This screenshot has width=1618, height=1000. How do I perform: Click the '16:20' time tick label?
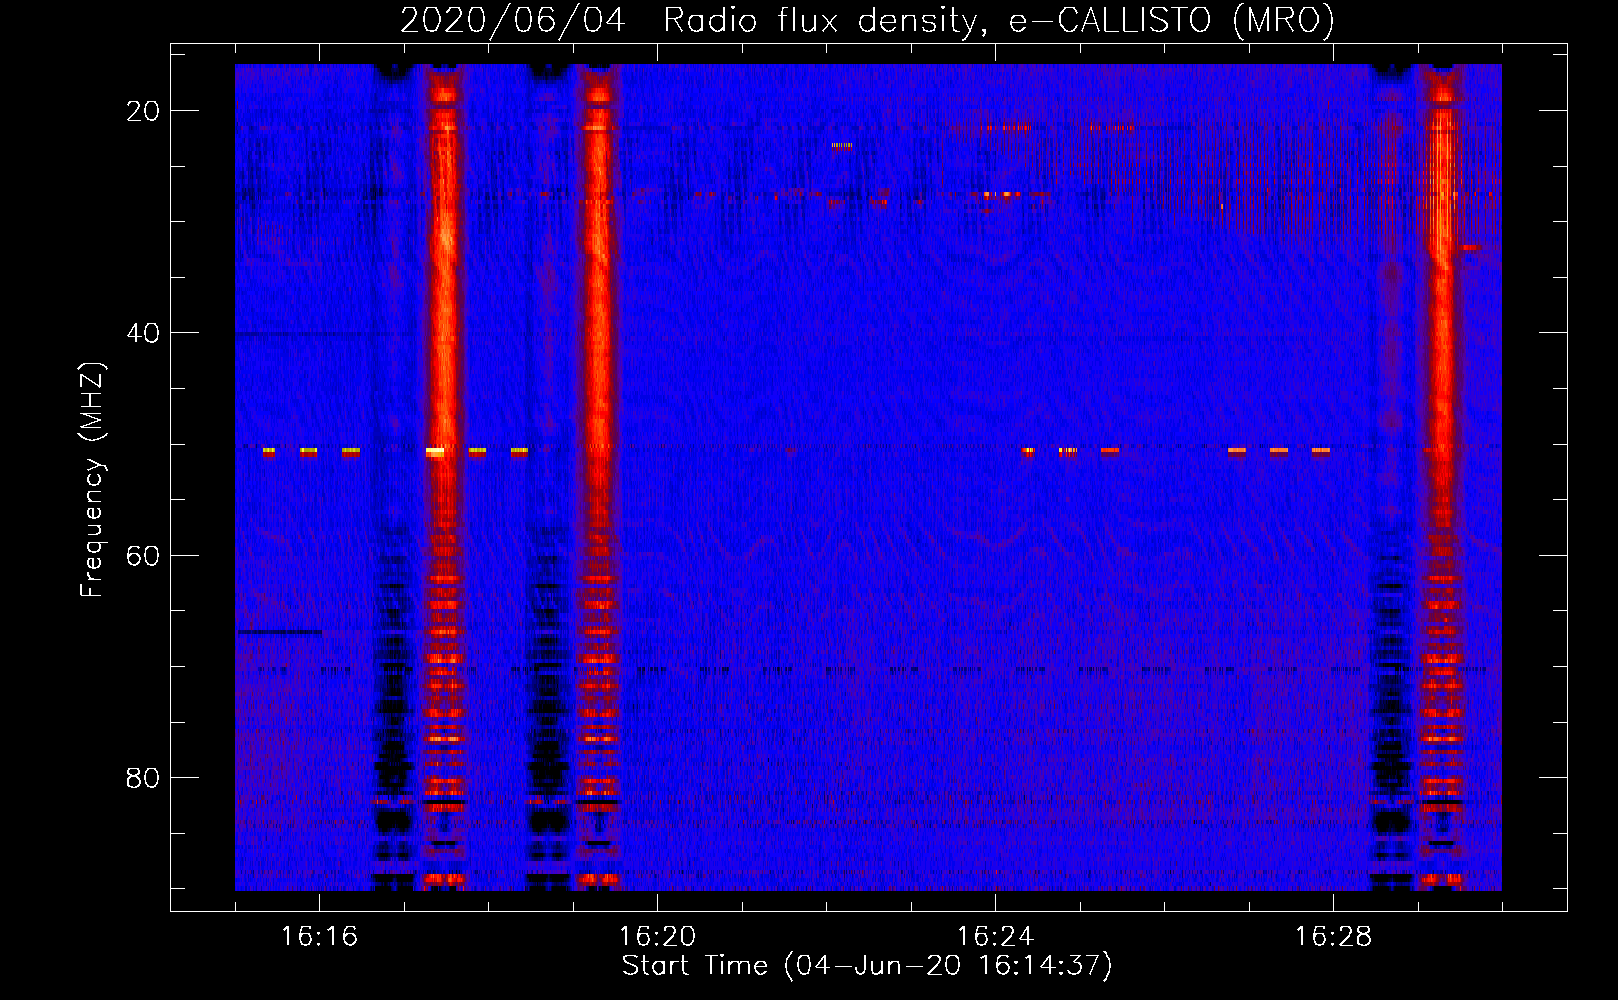[657, 937]
